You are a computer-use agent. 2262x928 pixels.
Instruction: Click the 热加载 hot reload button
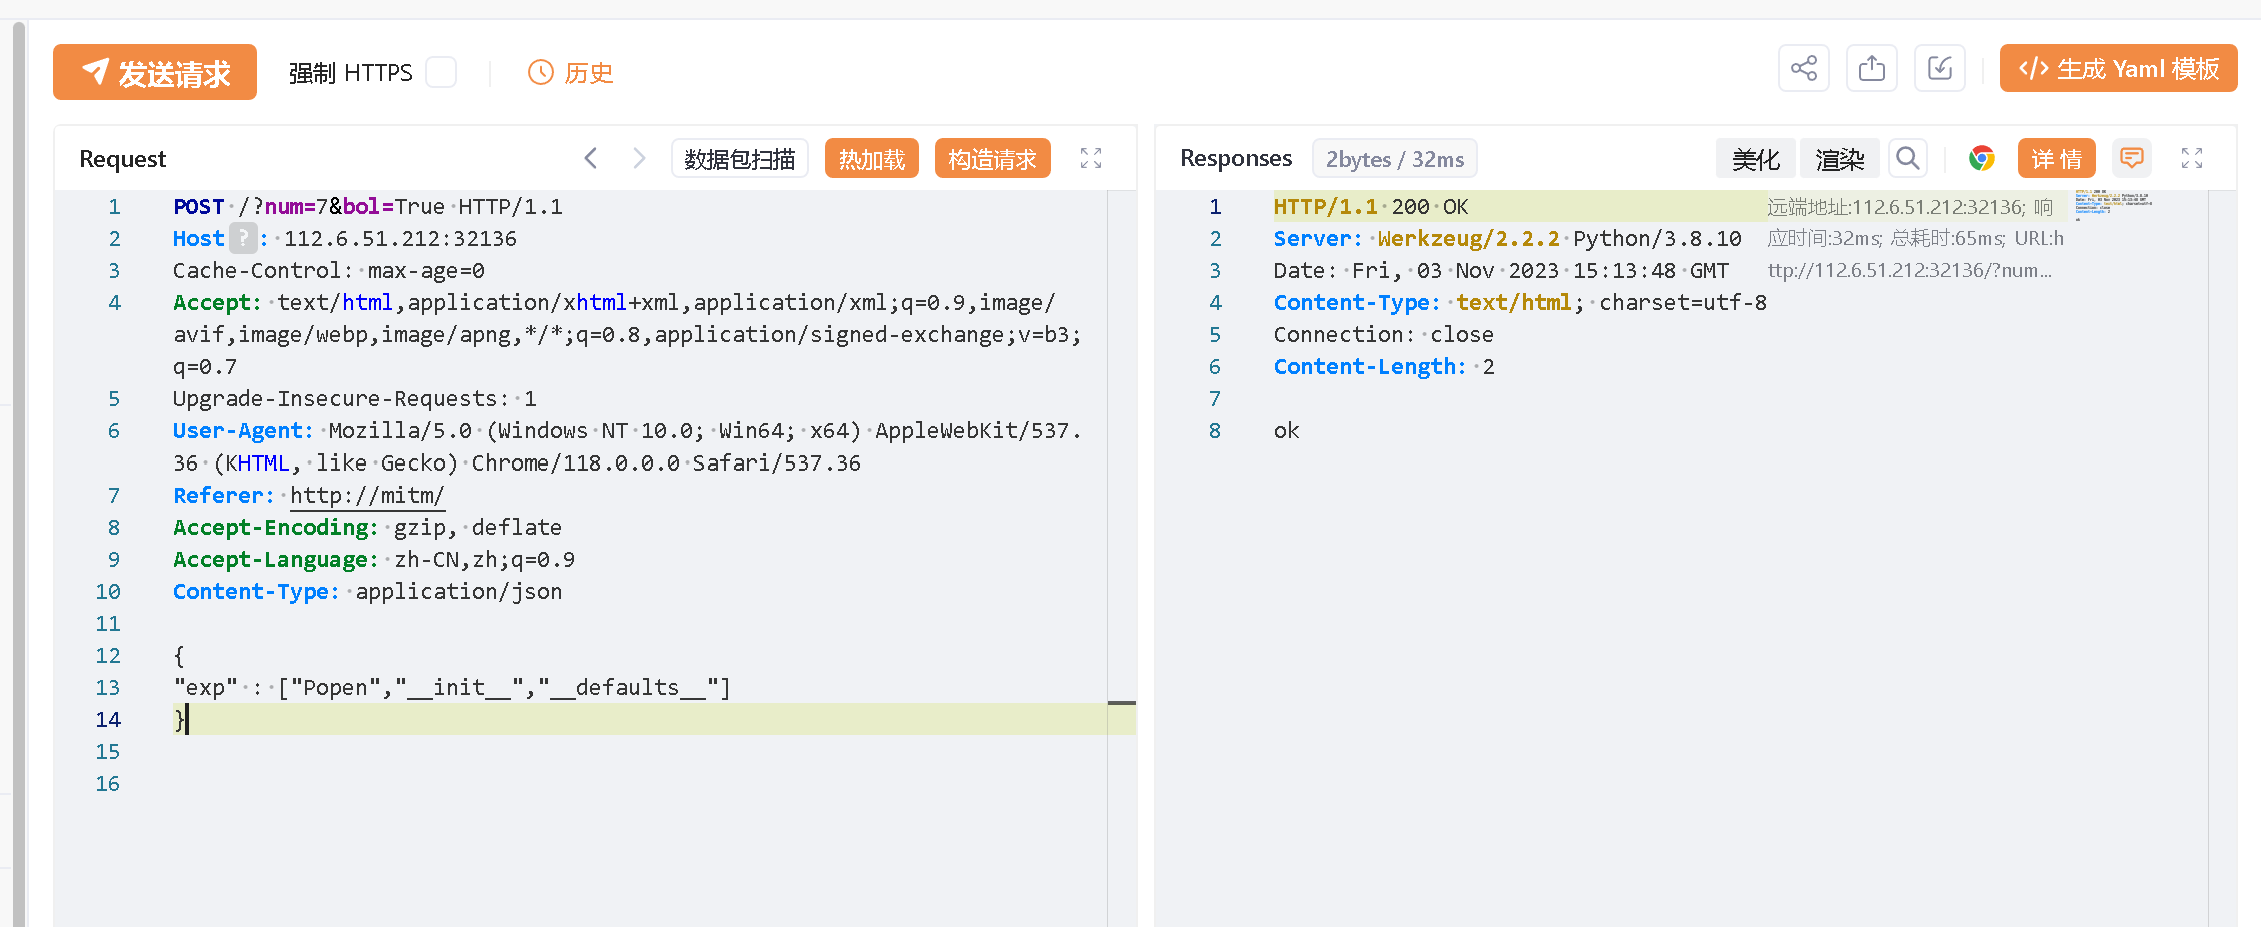tap(871, 159)
